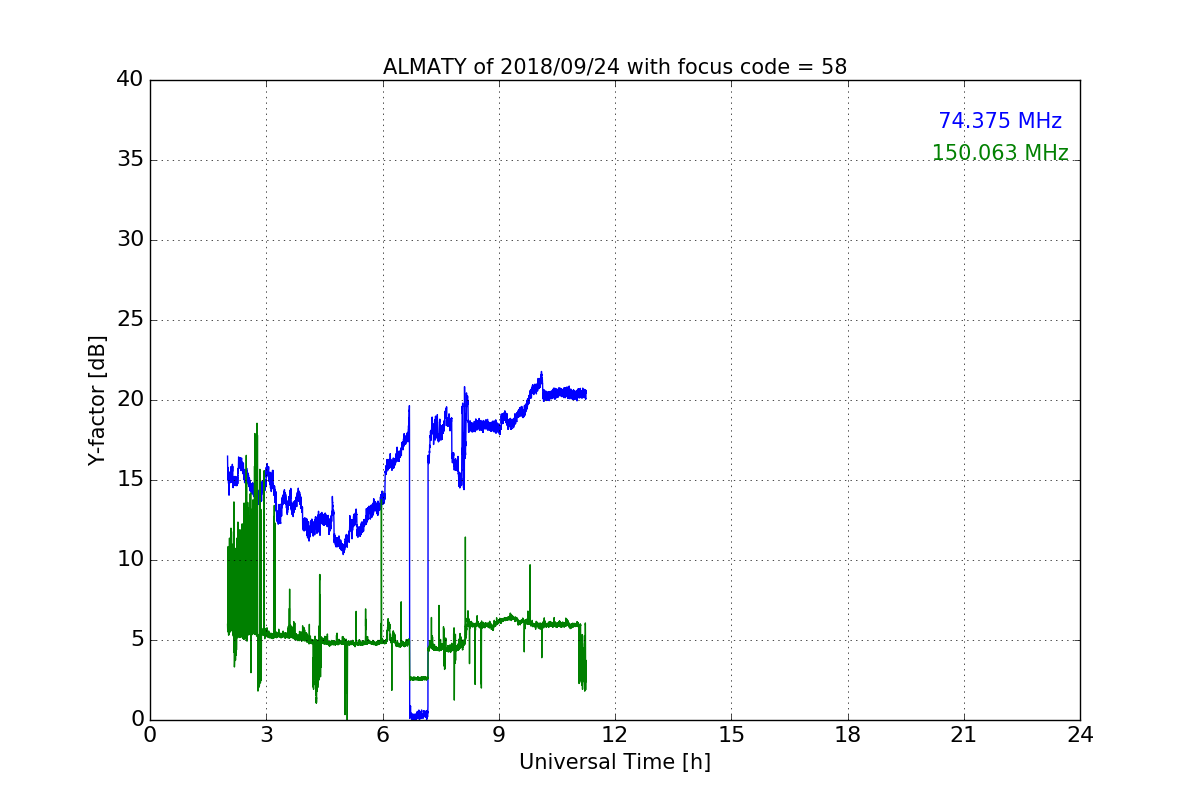Select the blue 74.375 MHz legend label
Screen dimensions: 1200x800
(x=1000, y=121)
